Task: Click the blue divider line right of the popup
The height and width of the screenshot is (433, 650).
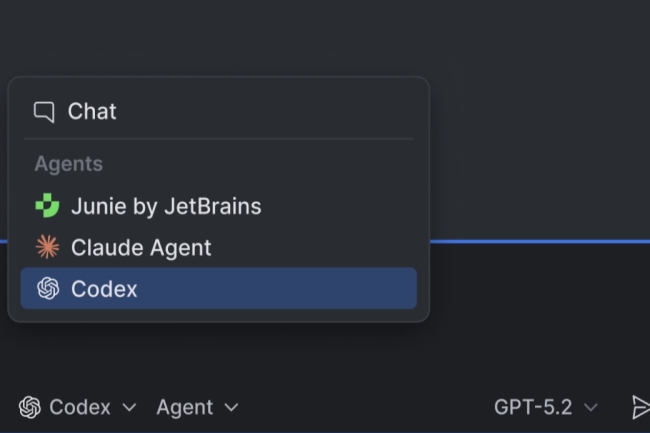Action: pos(540,241)
